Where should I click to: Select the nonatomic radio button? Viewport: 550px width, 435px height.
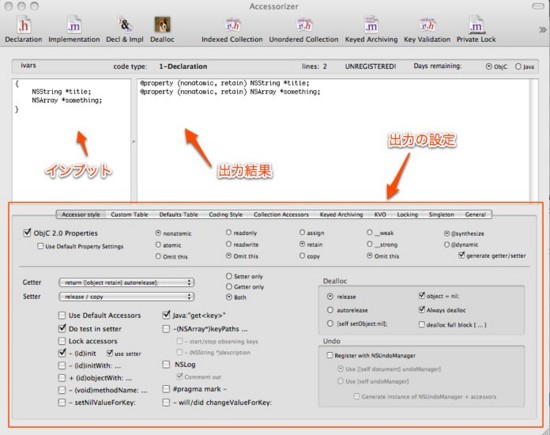158,233
